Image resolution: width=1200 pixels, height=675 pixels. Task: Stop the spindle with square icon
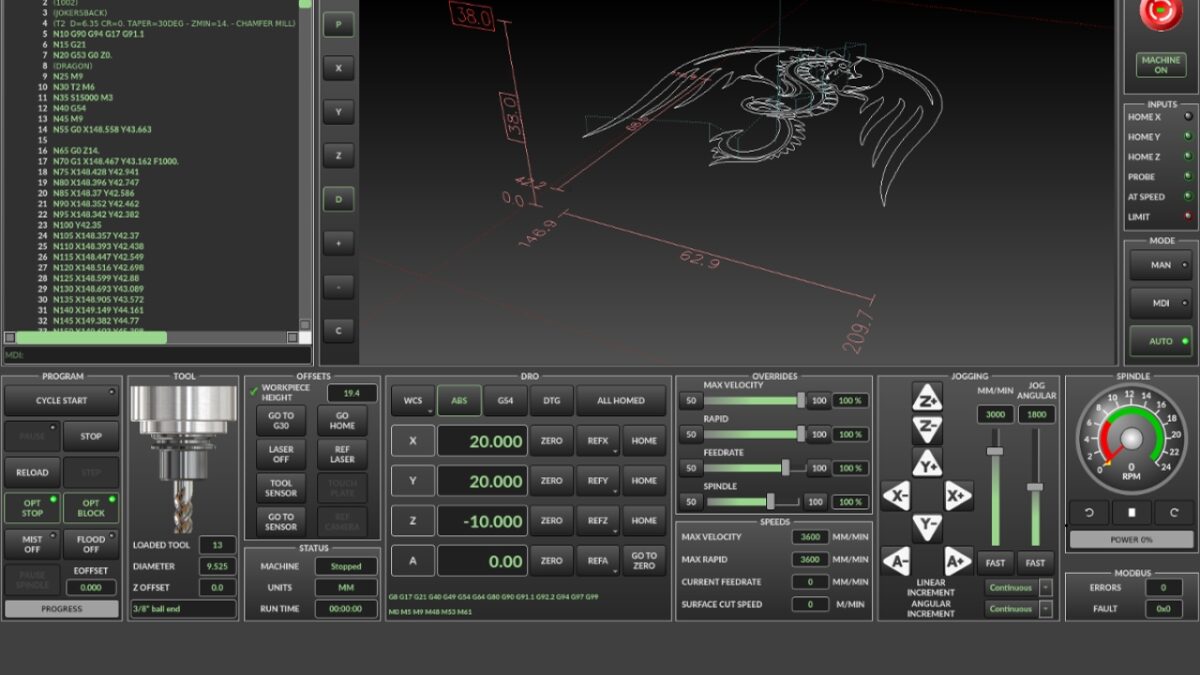tap(1132, 513)
